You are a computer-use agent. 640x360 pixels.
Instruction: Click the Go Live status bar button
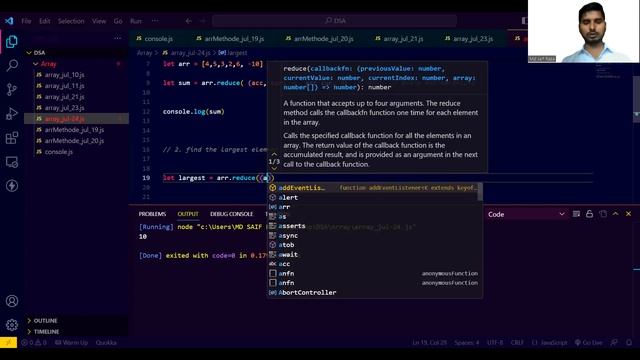point(588,342)
